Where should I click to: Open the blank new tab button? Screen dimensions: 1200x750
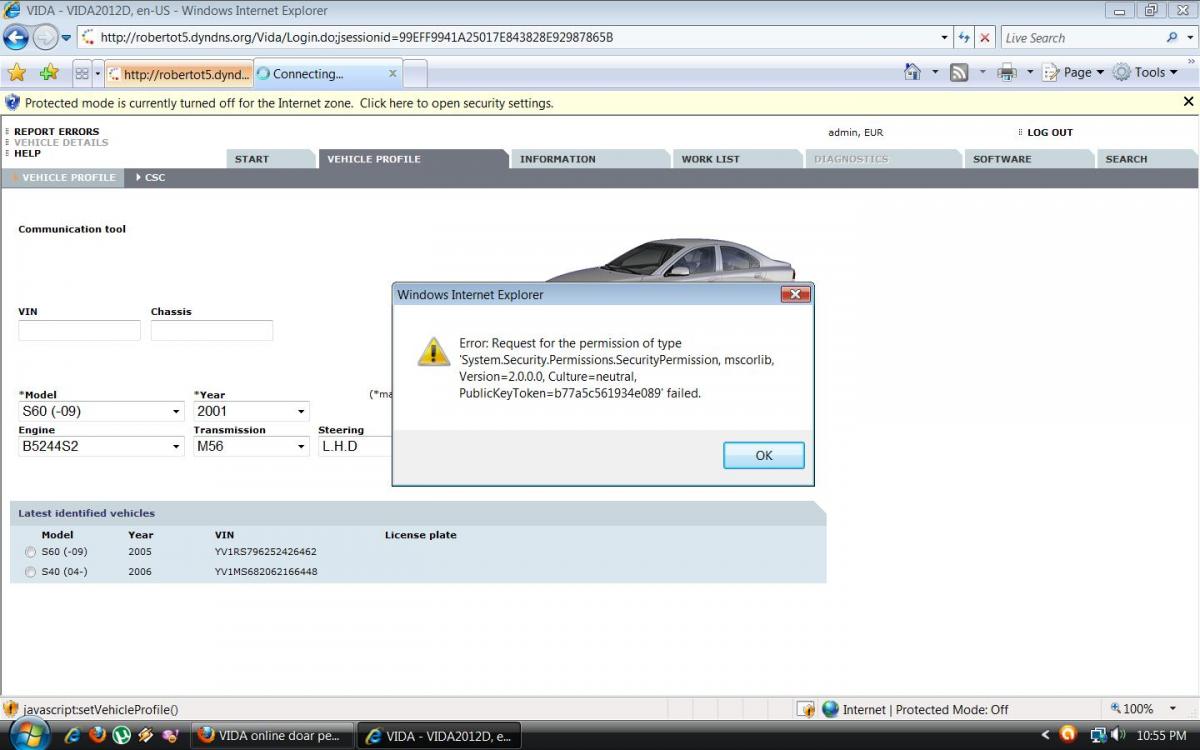point(416,74)
